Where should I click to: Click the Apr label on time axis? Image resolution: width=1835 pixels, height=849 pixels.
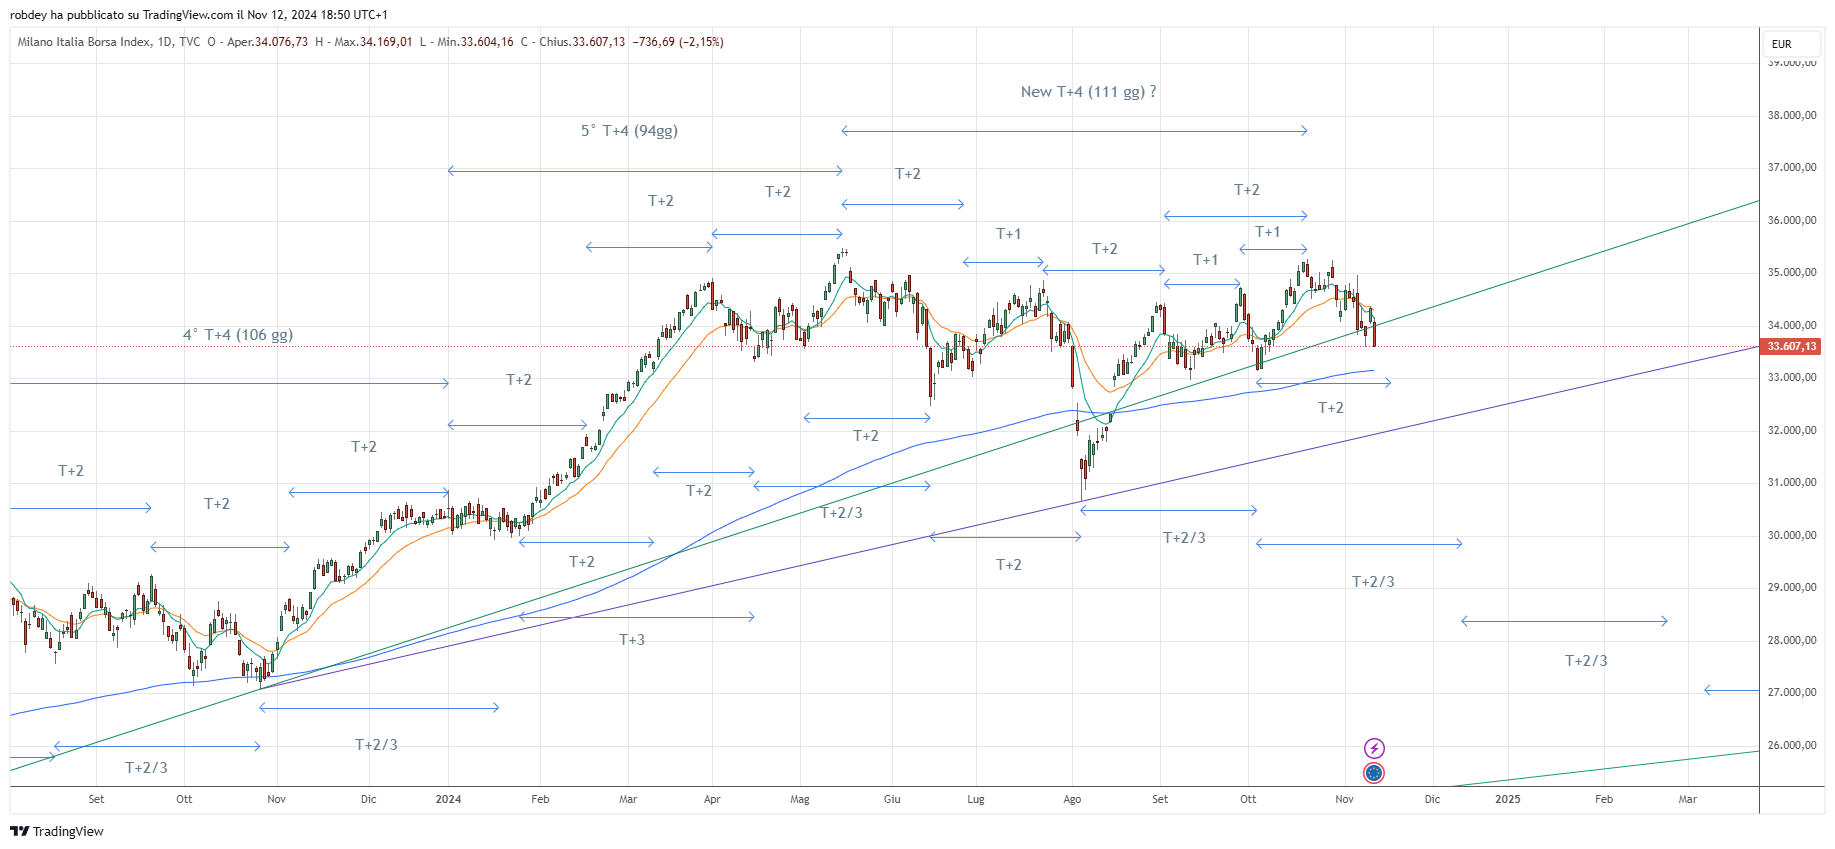click(x=712, y=799)
